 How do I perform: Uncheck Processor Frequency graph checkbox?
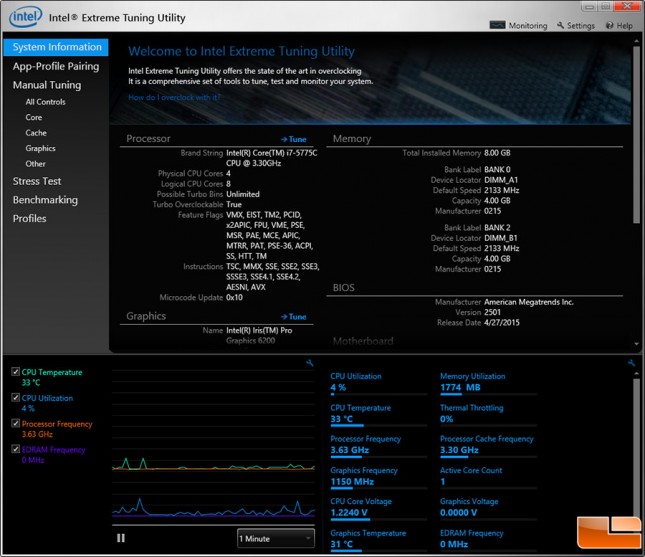[16, 423]
